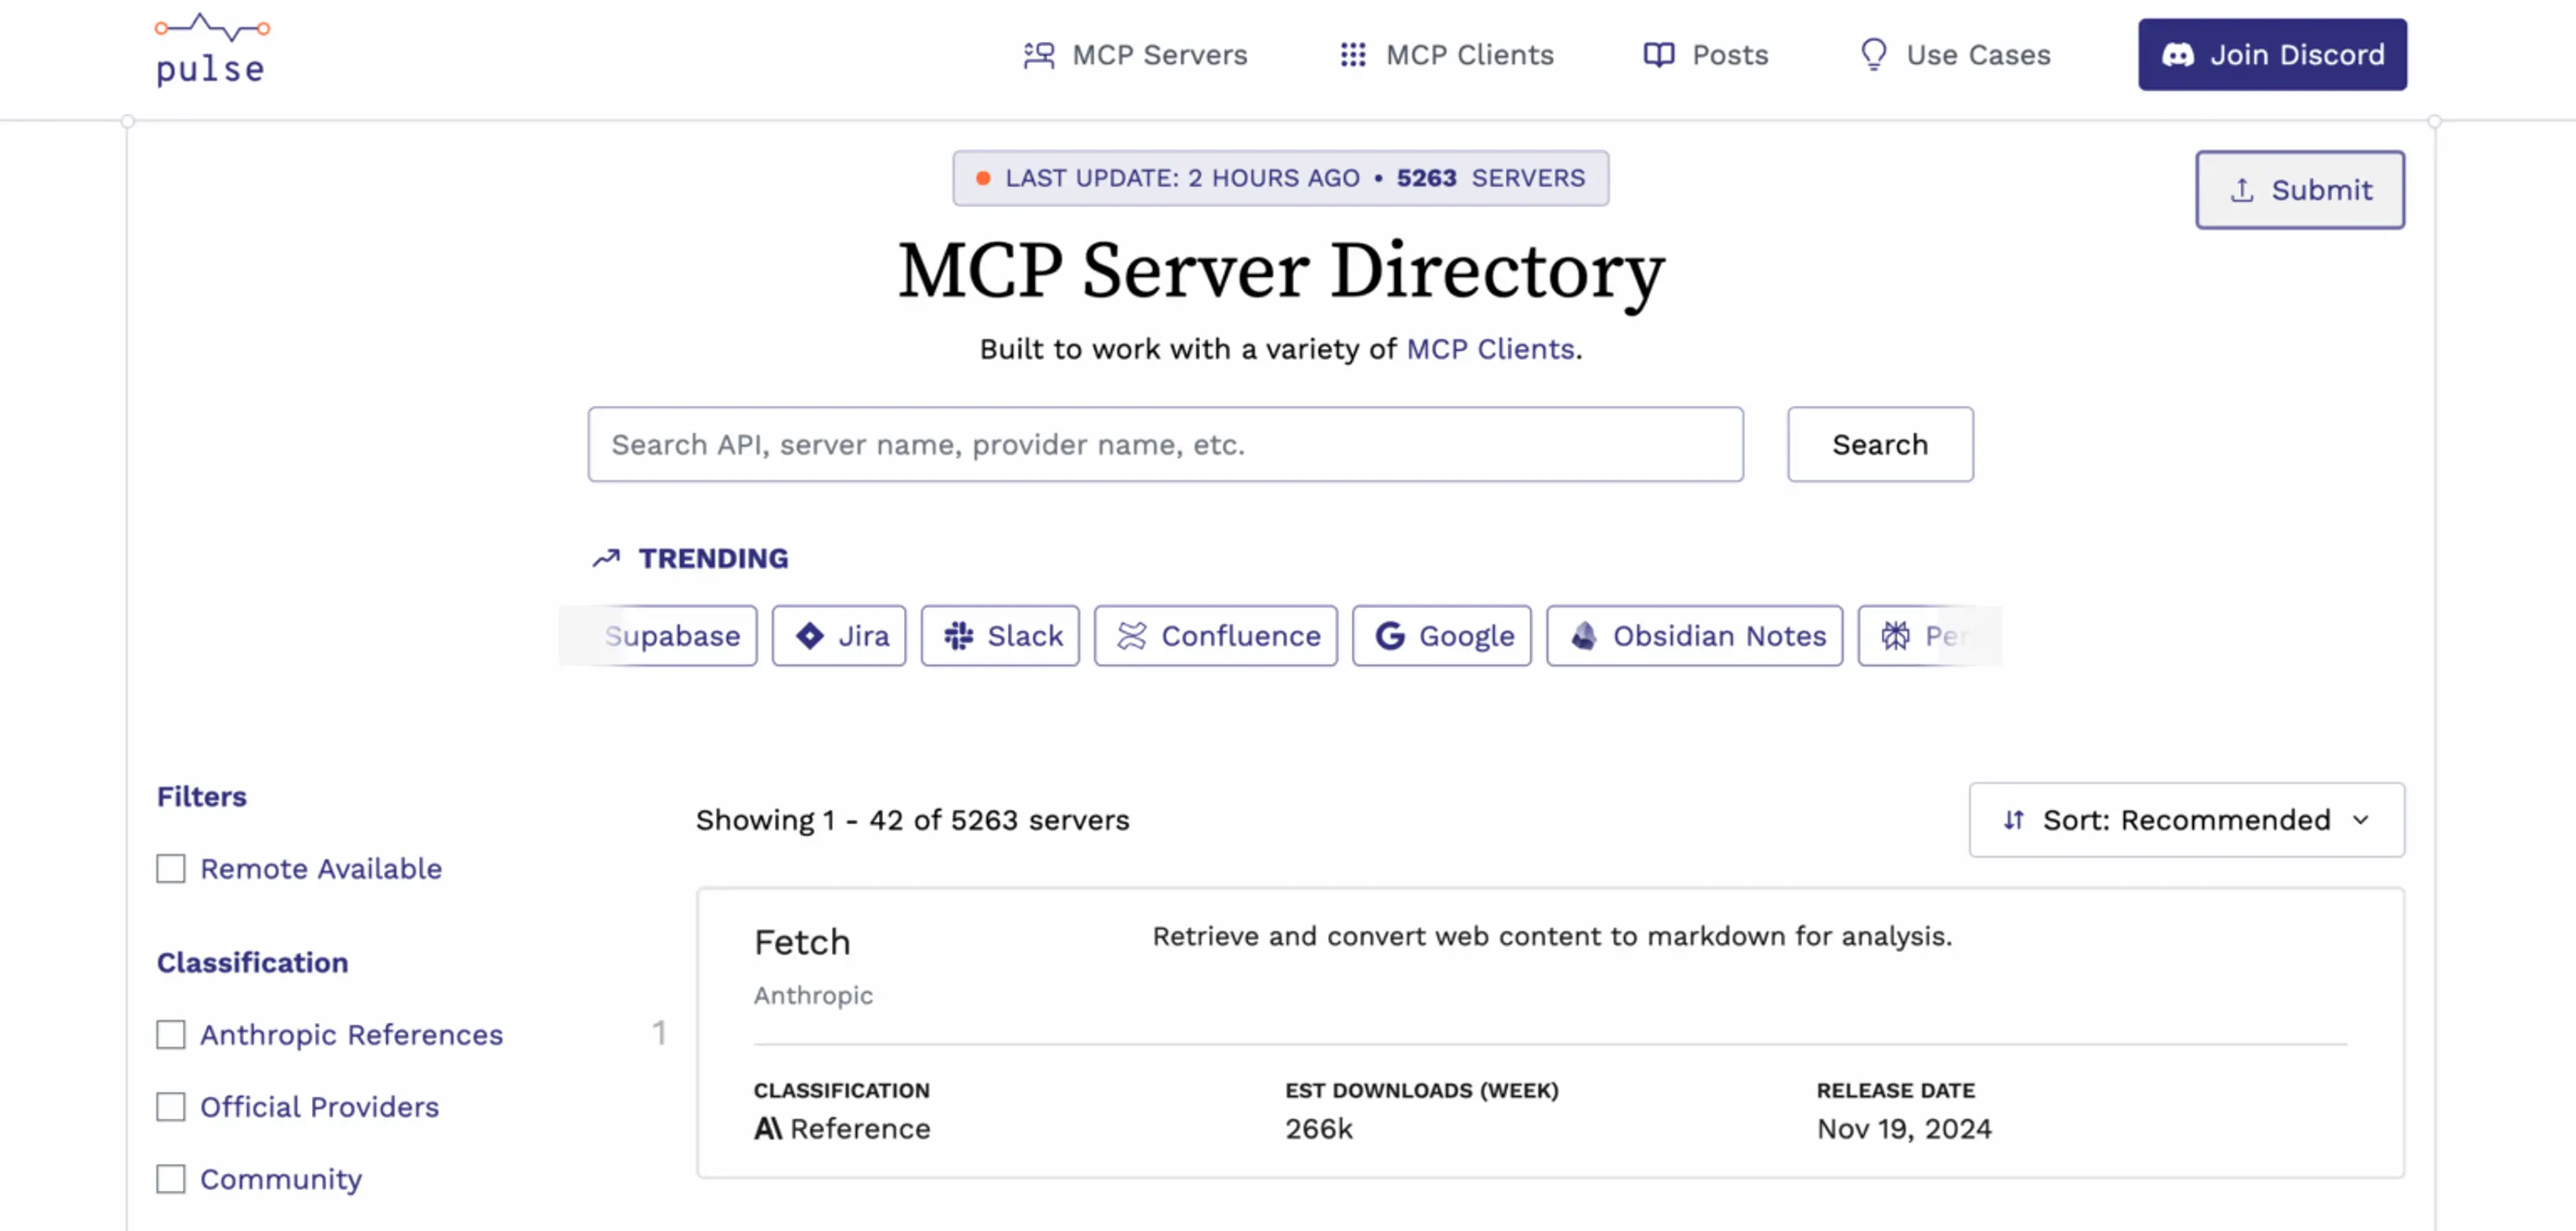Focus the server search input field
Screen dimensions: 2576x1231
click(x=1165, y=445)
